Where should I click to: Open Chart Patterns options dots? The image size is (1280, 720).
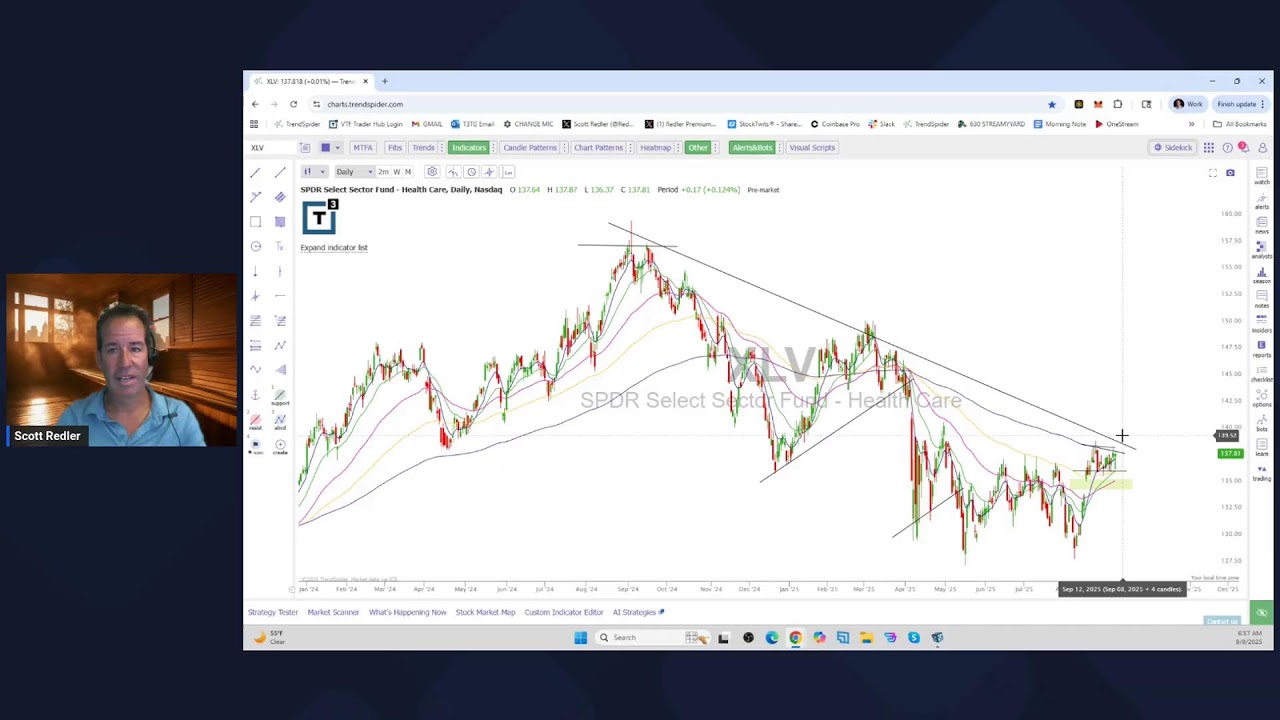[x=630, y=148]
